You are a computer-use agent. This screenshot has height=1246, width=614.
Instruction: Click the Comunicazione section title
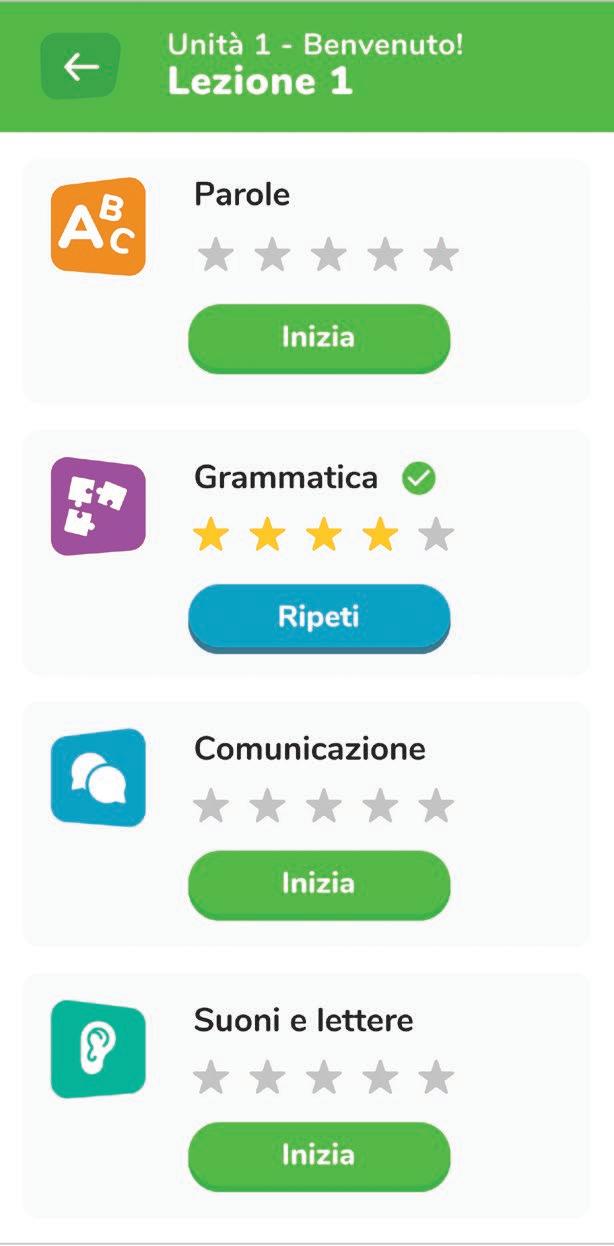tap(310, 749)
